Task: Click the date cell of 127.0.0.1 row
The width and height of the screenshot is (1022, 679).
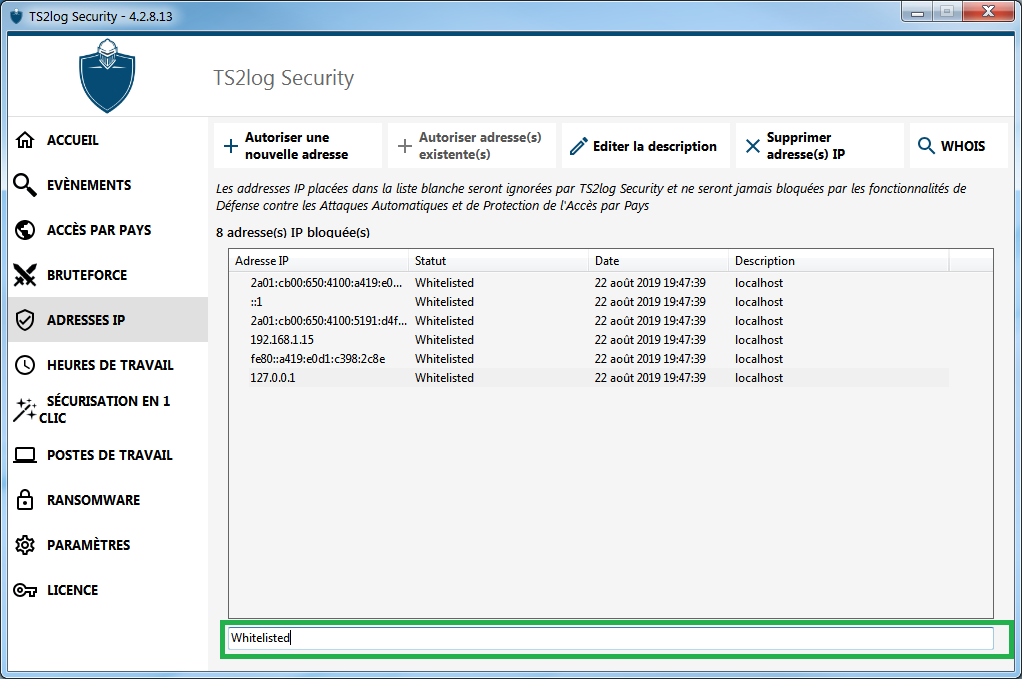Action: [650, 377]
